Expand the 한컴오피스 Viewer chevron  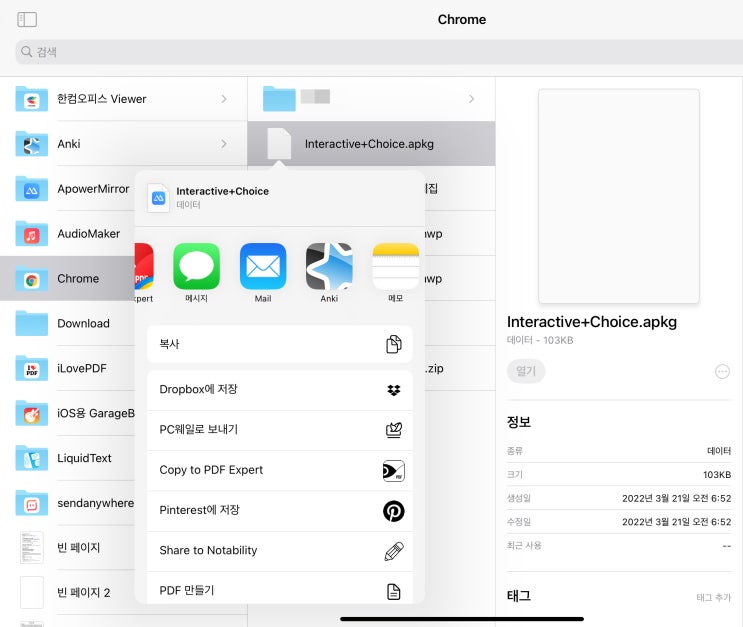pos(224,99)
